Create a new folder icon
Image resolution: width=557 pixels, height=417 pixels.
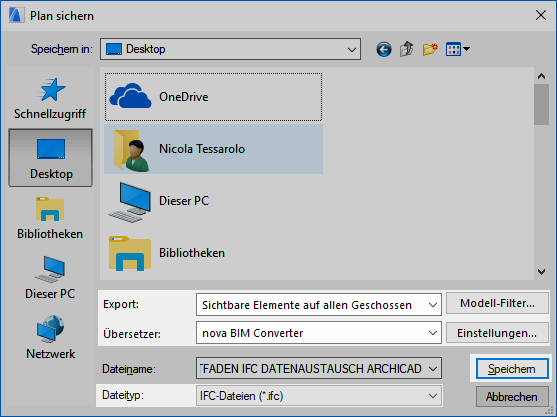(430, 49)
